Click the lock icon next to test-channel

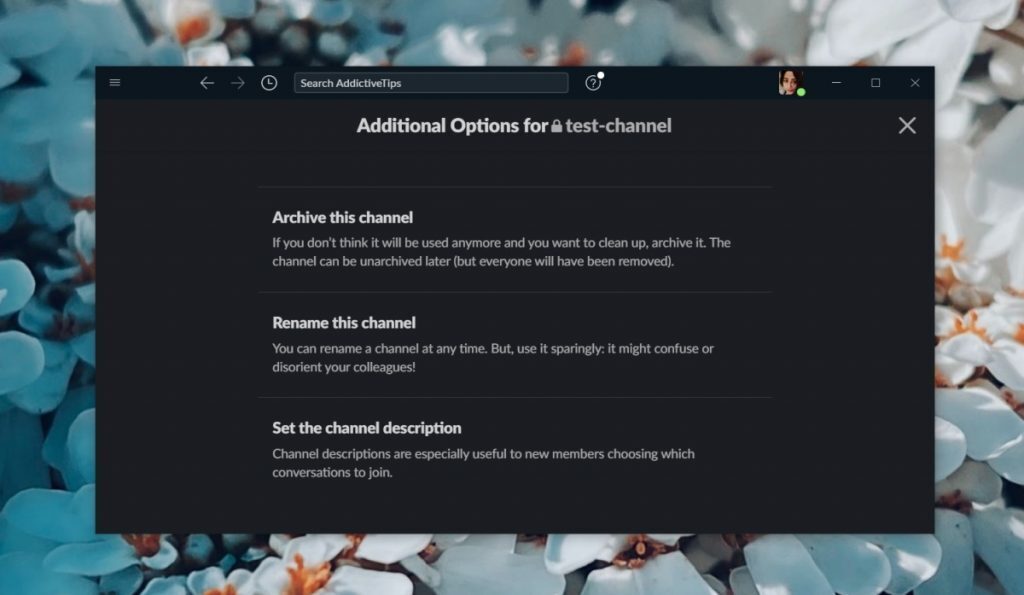point(556,126)
